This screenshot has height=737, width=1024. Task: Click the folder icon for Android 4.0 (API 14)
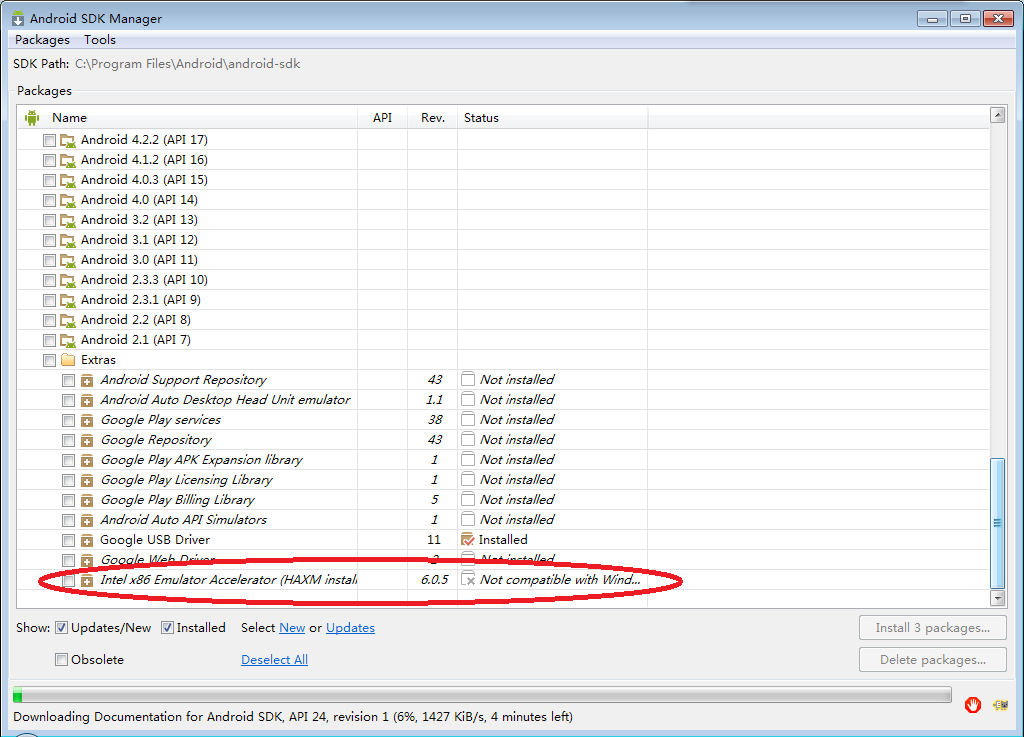[x=68, y=200]
